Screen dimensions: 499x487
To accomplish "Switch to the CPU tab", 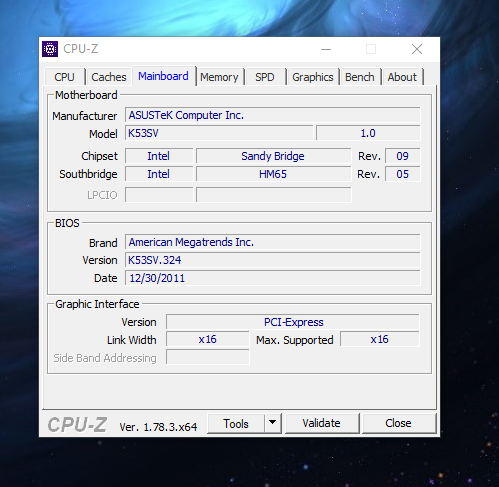I will pos(64,77).
